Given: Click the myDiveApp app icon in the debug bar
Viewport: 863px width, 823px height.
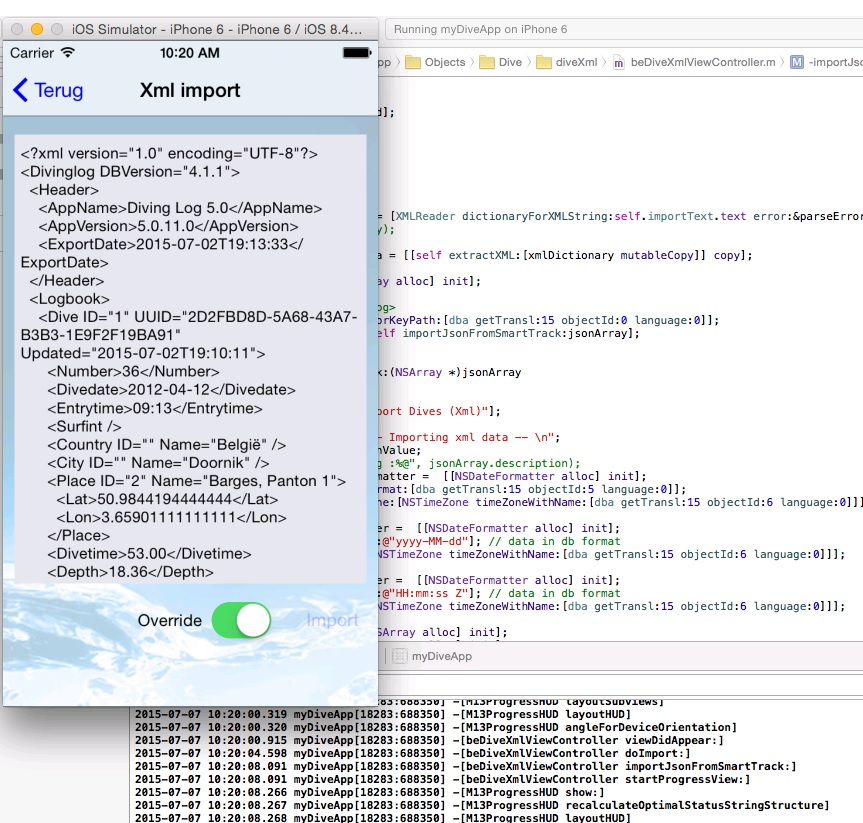Looking at the screenshot, I should (x=400, y=656).
